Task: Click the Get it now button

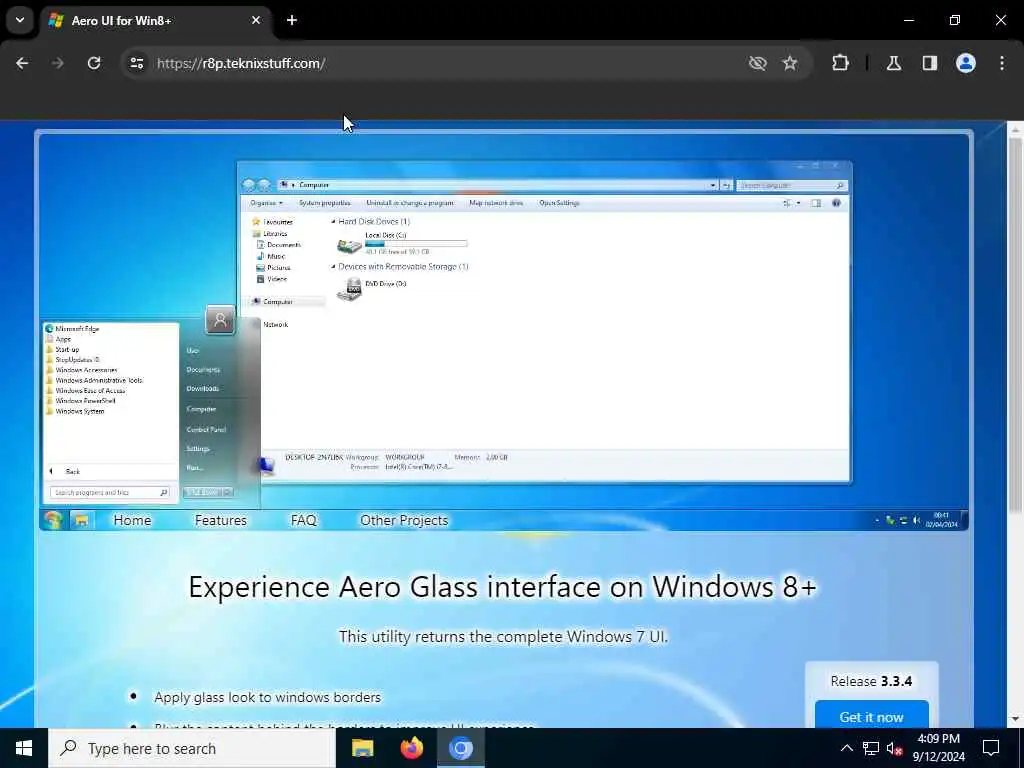Action: [x=872, y=716]
